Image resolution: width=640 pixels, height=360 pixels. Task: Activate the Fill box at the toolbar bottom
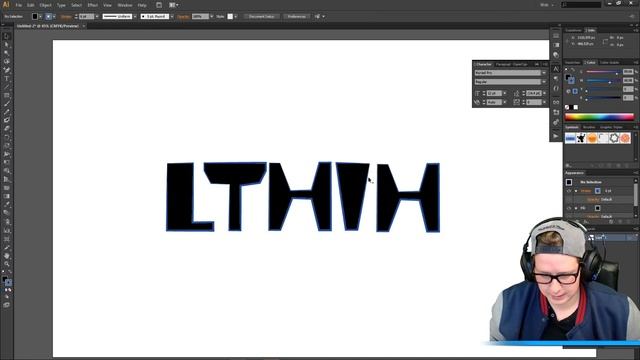click(4, 280)
